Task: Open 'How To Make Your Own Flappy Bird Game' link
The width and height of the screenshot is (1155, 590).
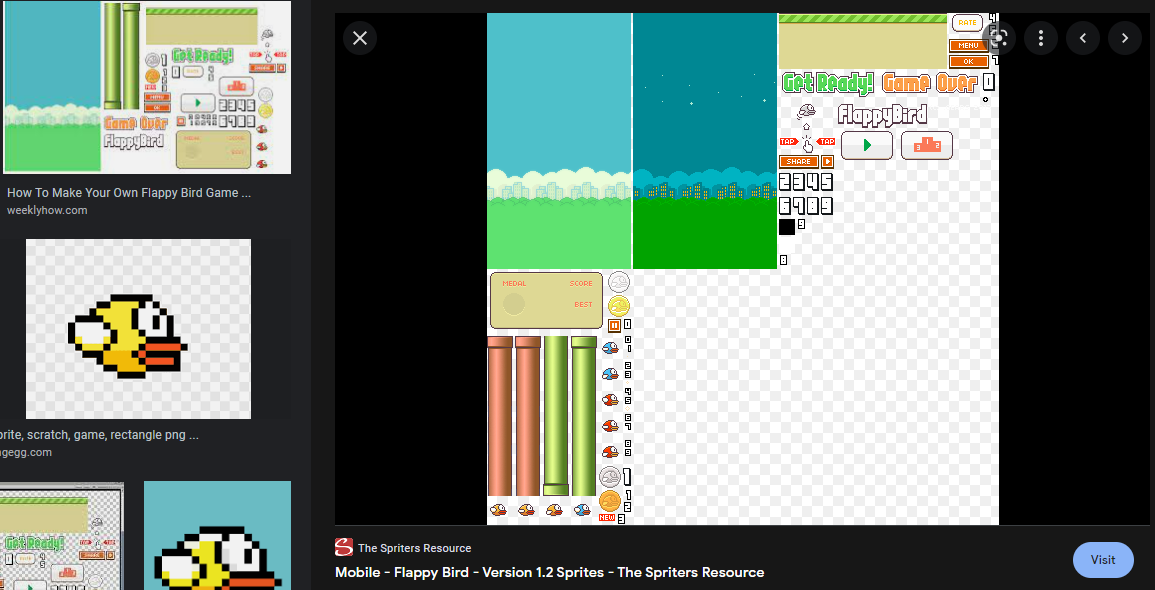Action: [x=129, y=193]
